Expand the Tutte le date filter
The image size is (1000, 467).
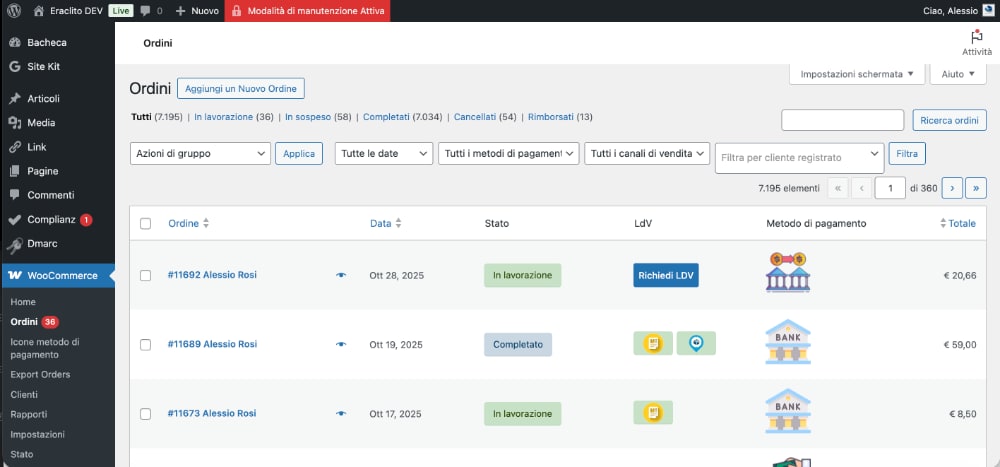(383, 154)
